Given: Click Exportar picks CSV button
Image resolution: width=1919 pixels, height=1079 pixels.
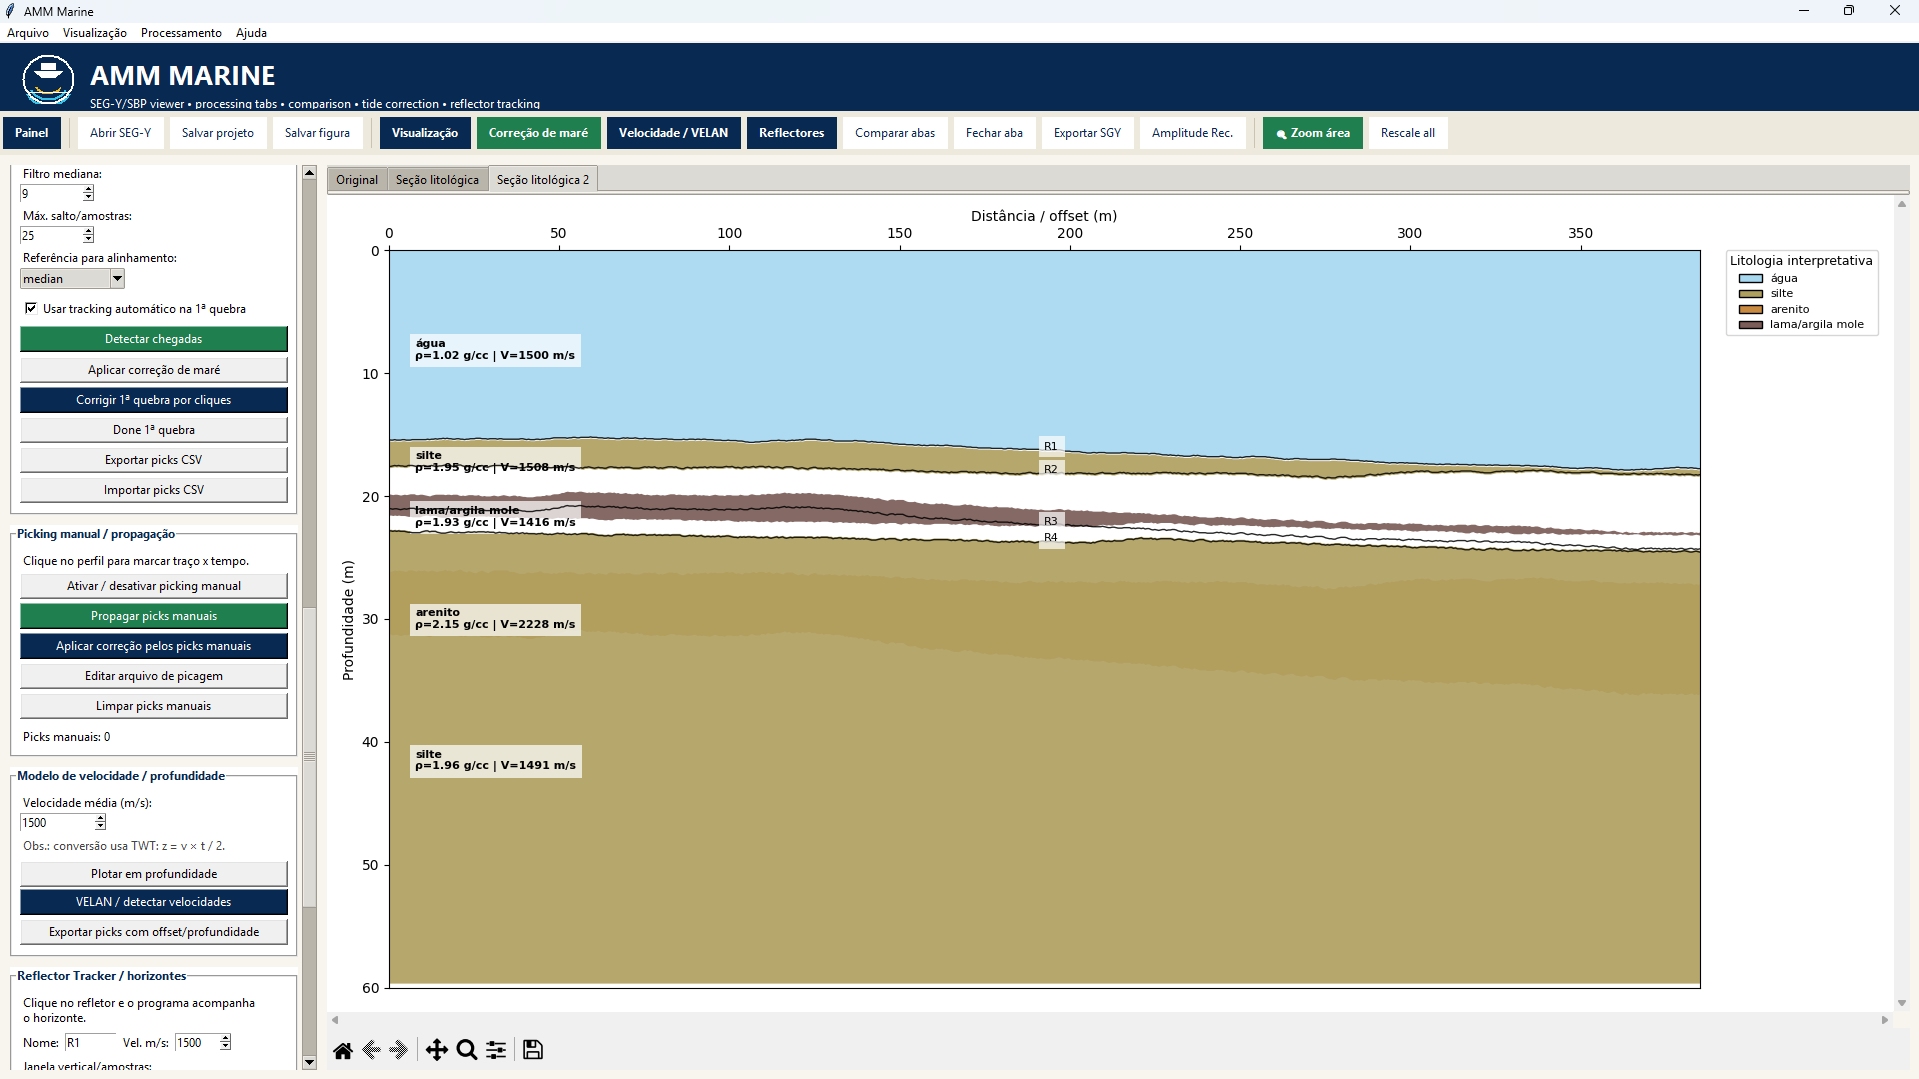Looking at the screenshot, I should tap(154, 460).
